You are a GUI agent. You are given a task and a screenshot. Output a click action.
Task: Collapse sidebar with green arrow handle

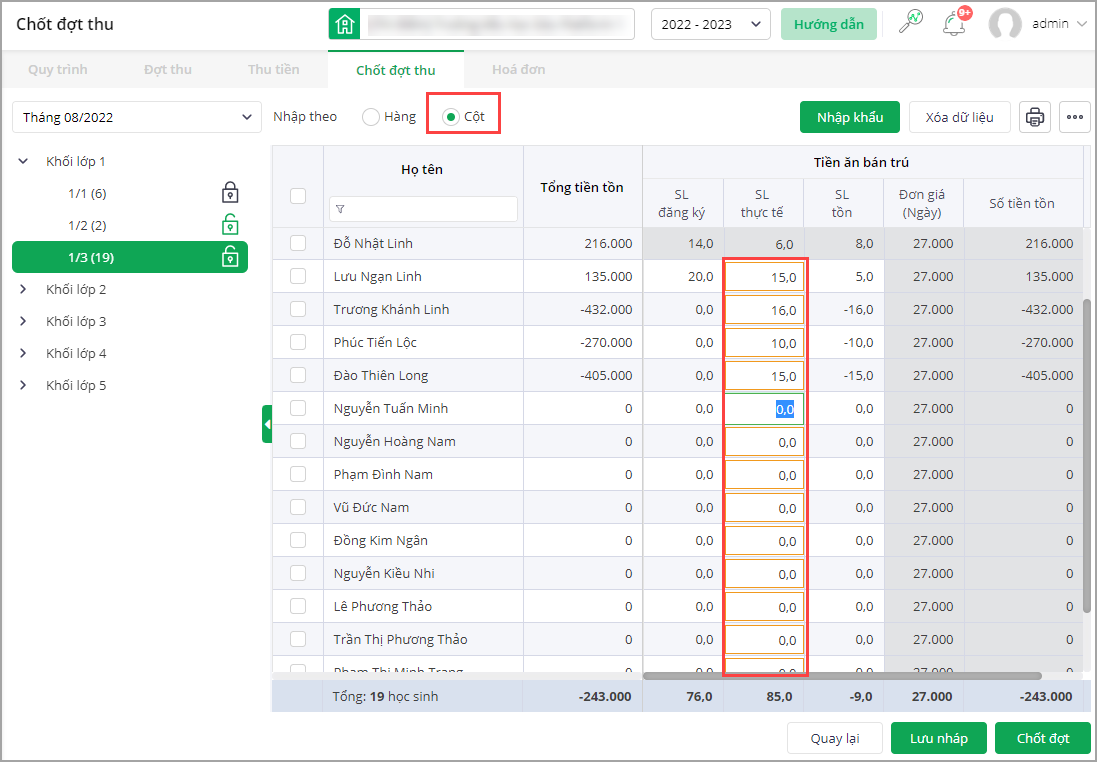267,424
